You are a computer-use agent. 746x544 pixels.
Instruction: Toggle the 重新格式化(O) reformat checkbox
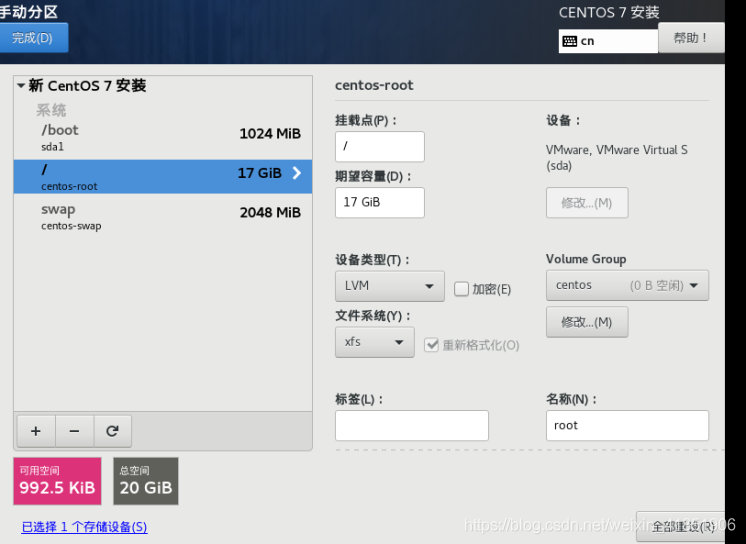point(432,345)
